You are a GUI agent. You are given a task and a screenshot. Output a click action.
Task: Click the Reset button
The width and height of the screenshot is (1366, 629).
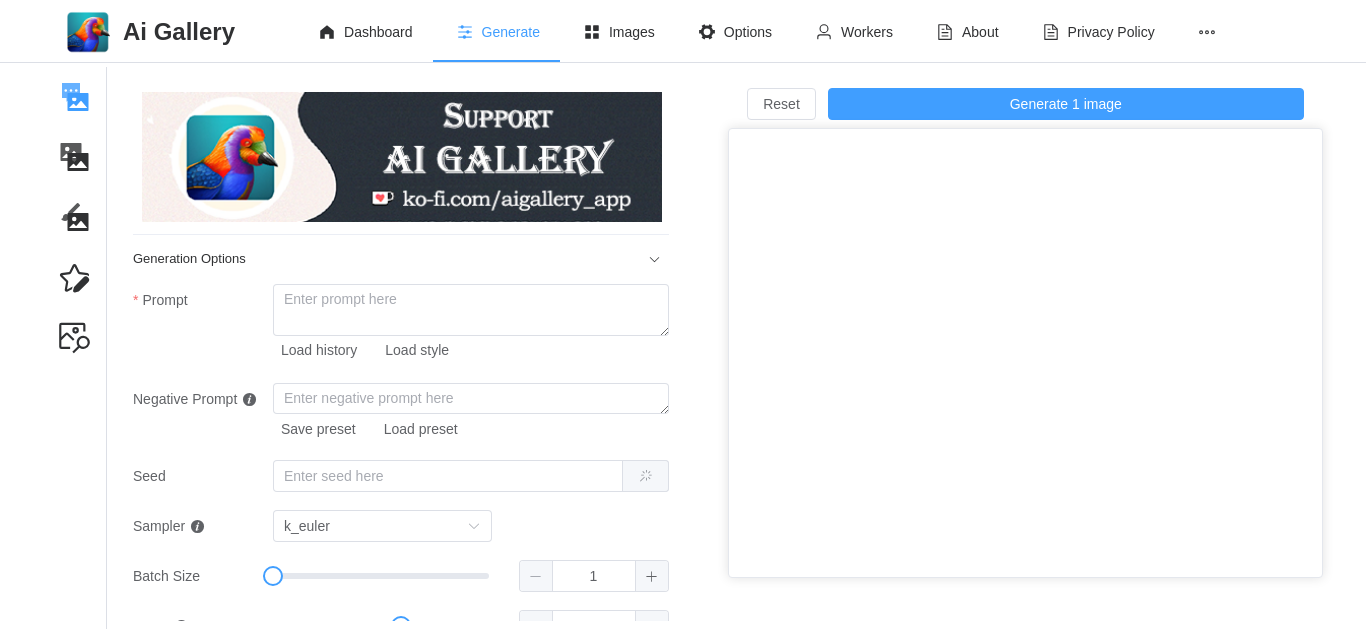781,104
